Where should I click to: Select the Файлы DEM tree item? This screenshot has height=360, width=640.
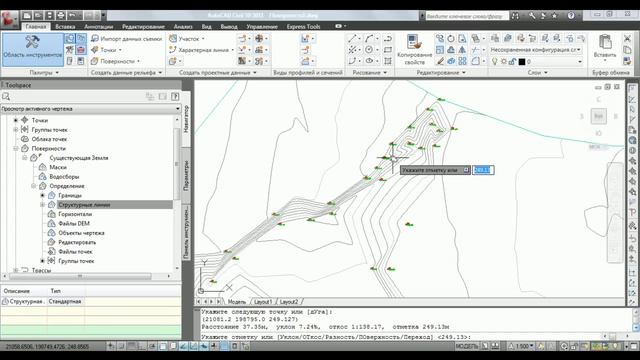(x=73, y=224)
